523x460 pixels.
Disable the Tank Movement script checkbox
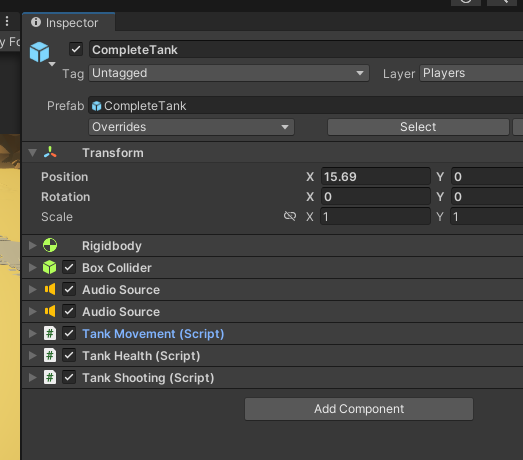pos(69,334)
